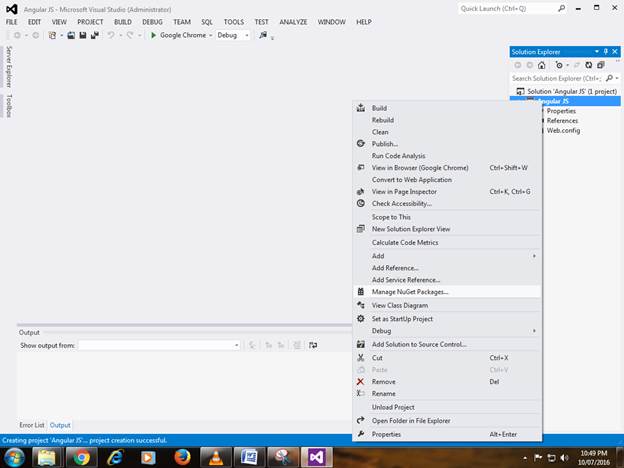Choose Remove from the context menu

(447, 382)
